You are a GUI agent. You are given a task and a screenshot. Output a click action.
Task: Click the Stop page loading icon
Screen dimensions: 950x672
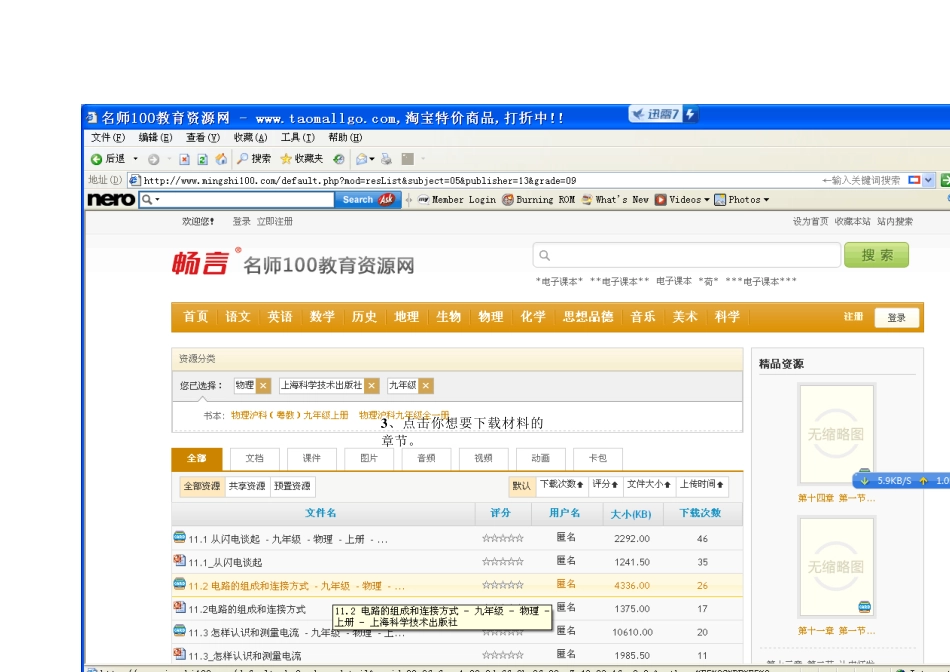[x=185, y=159]
